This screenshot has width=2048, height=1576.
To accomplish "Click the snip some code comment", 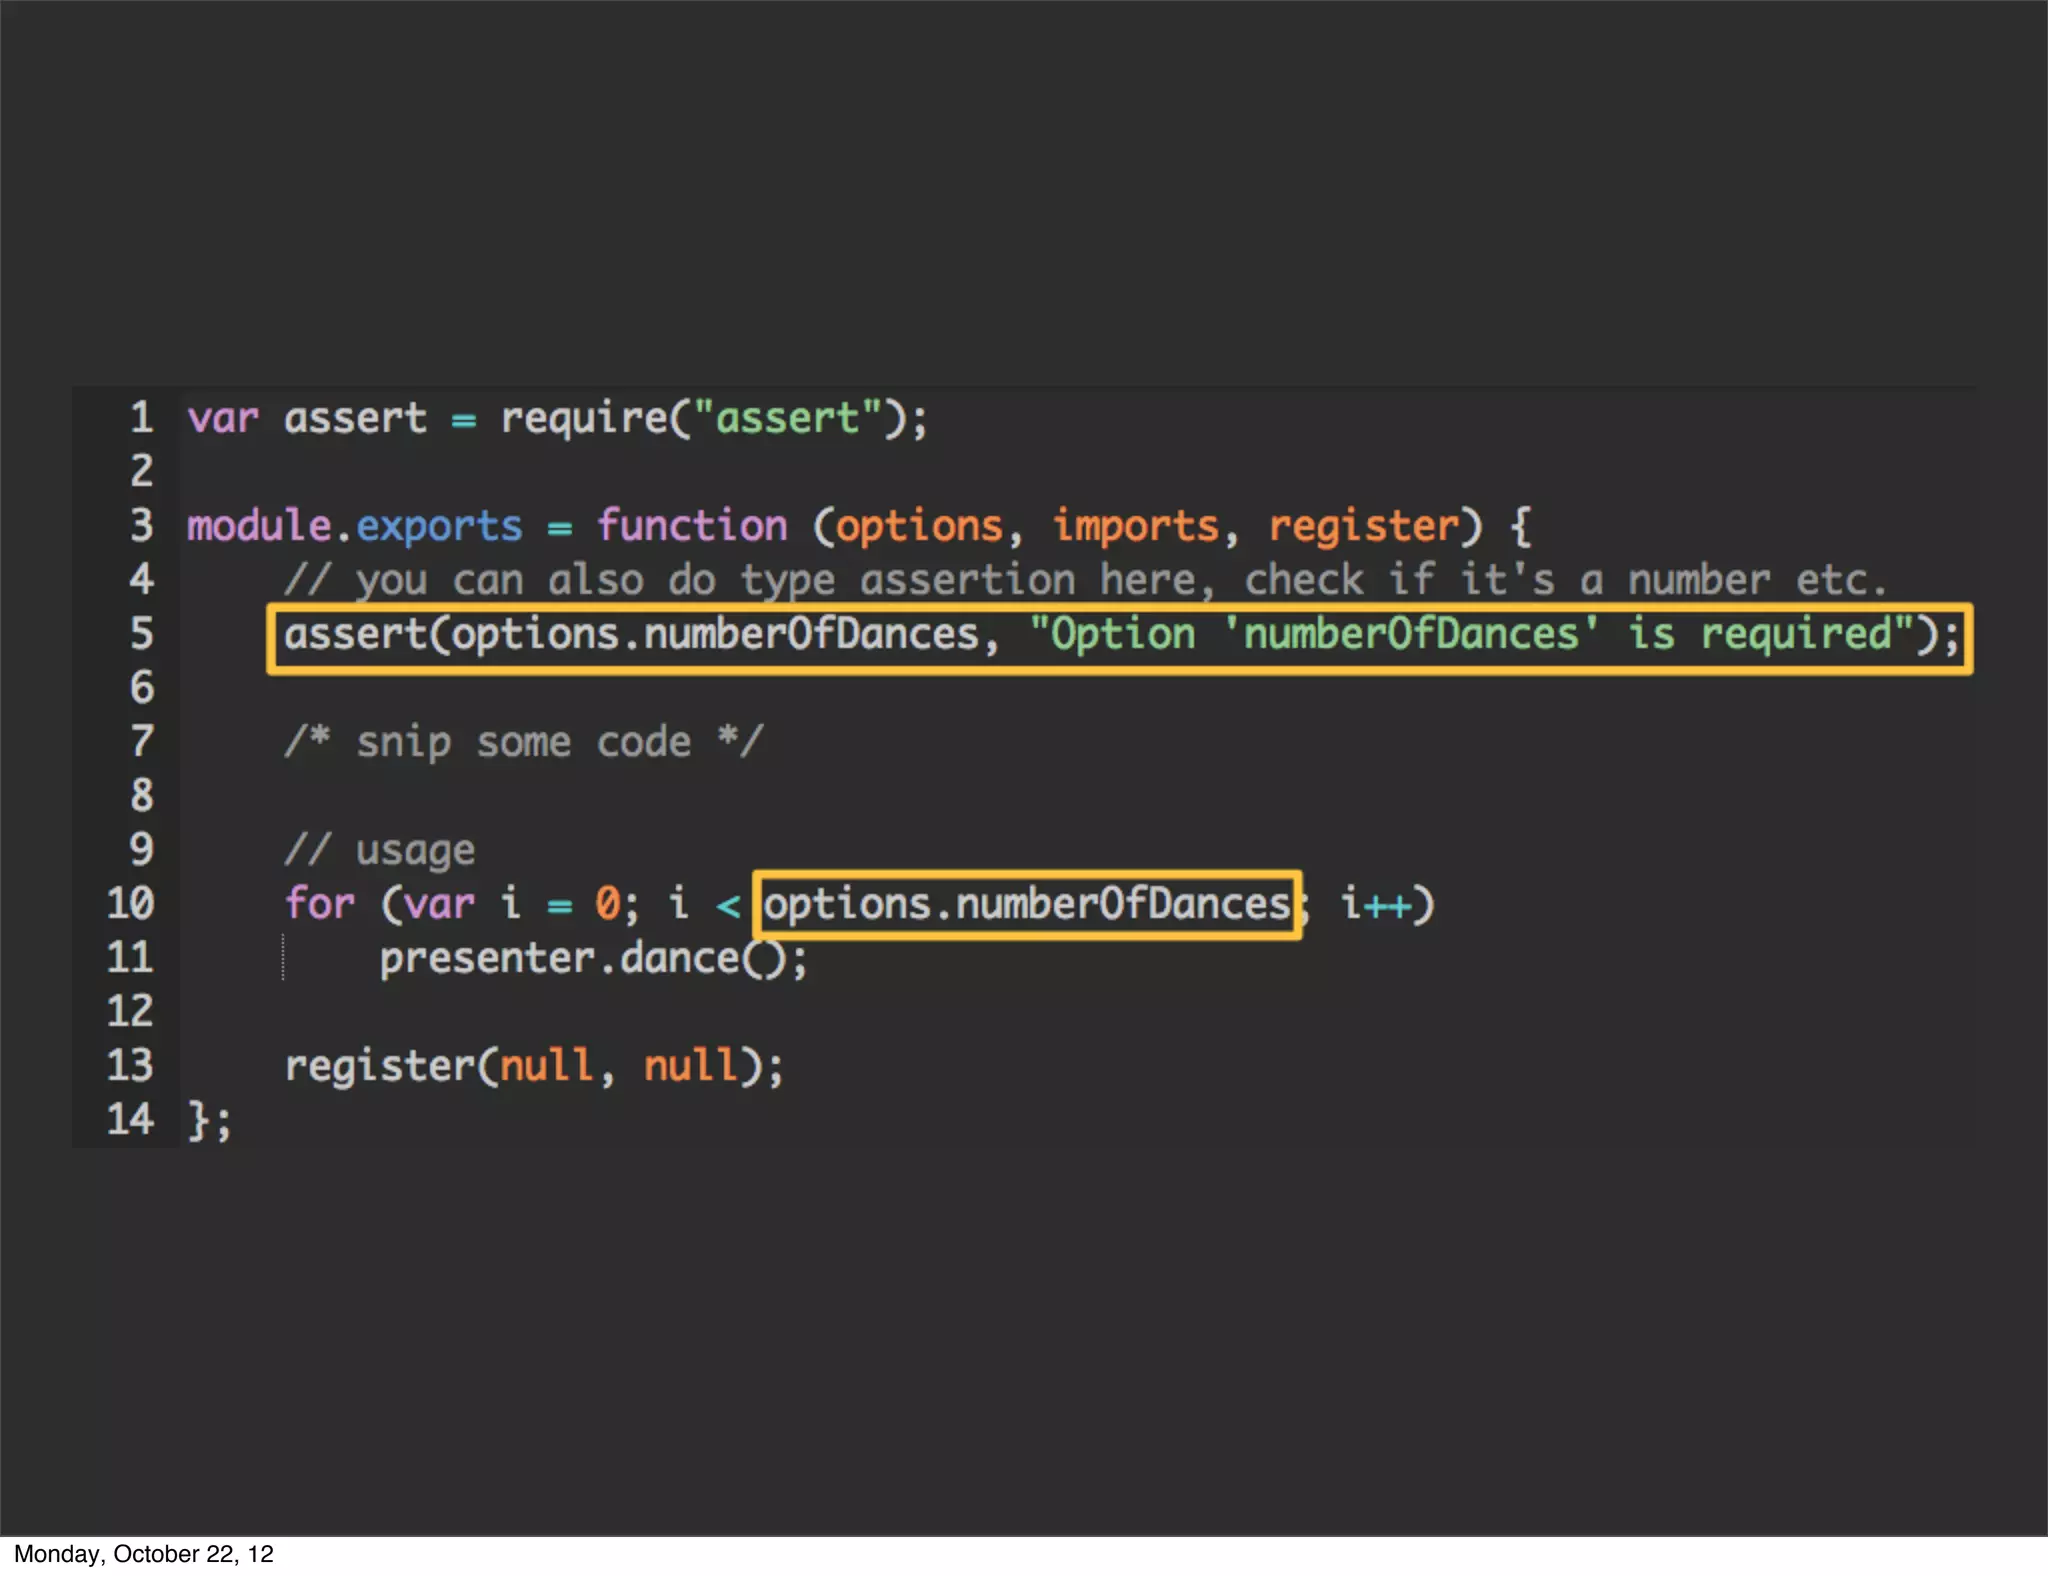I will tap(523, 742).
